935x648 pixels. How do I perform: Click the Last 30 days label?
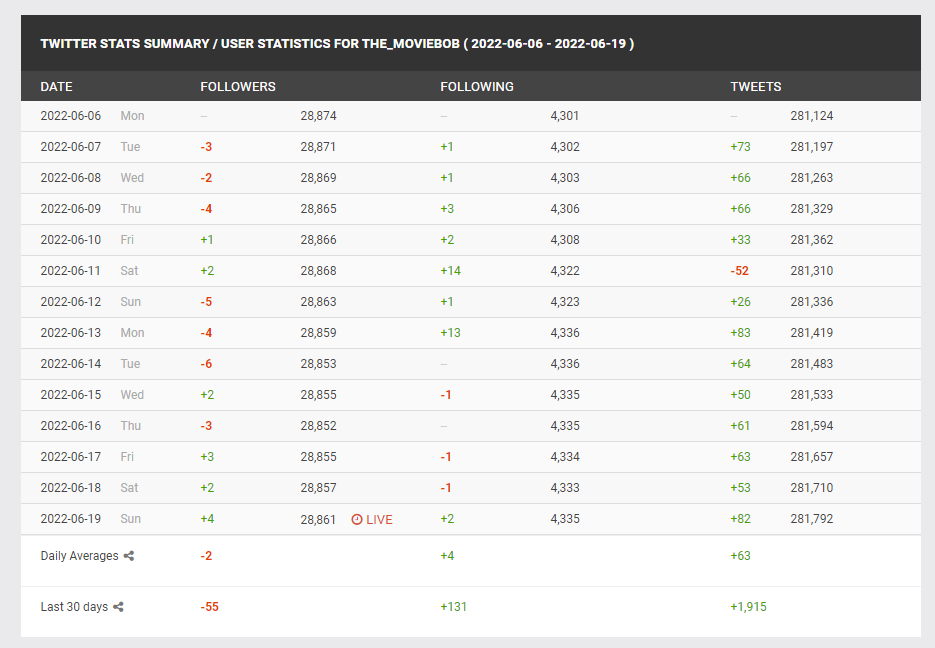(74, 607)
